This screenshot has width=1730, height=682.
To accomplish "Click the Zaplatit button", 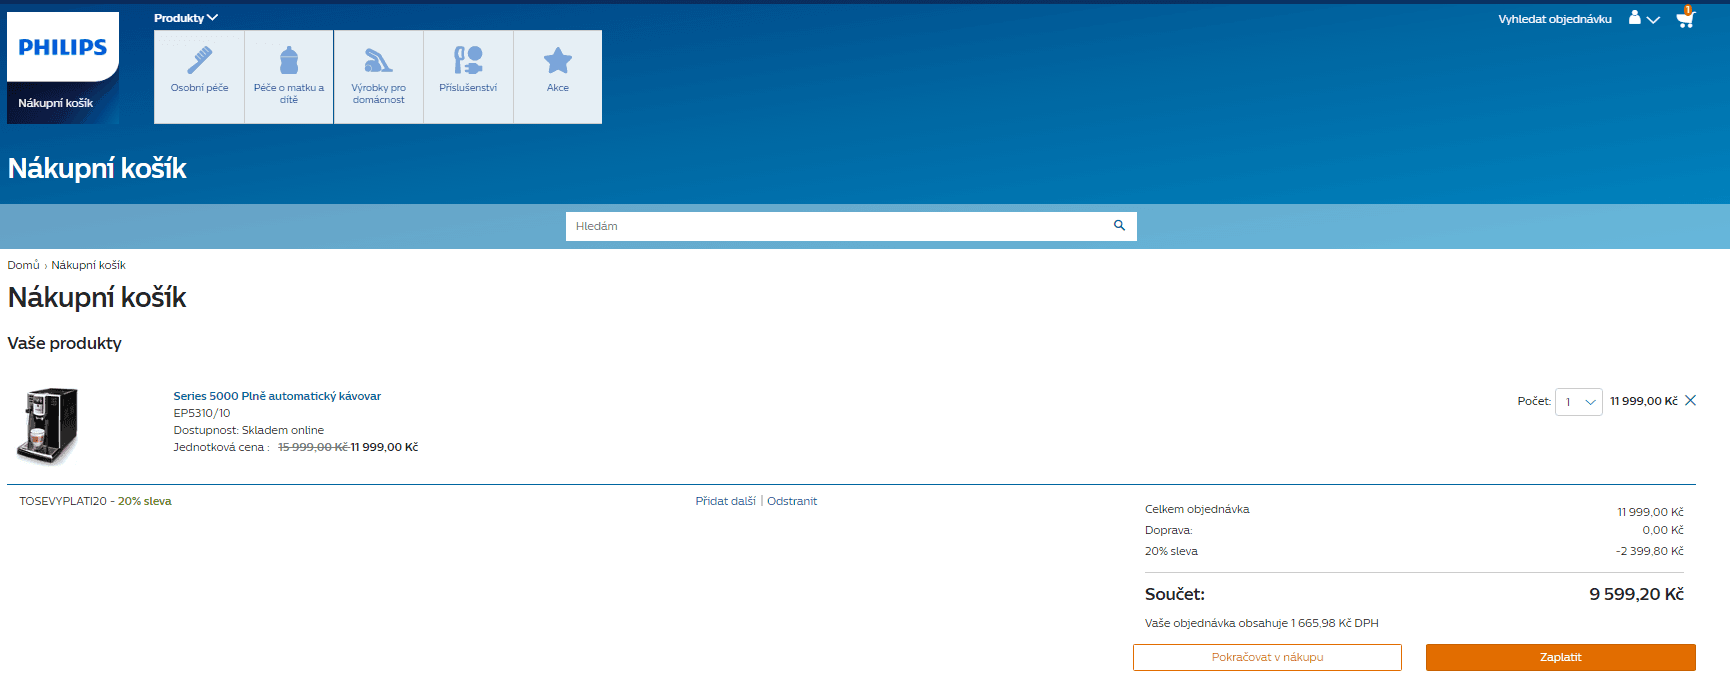I will point(1561,657).
